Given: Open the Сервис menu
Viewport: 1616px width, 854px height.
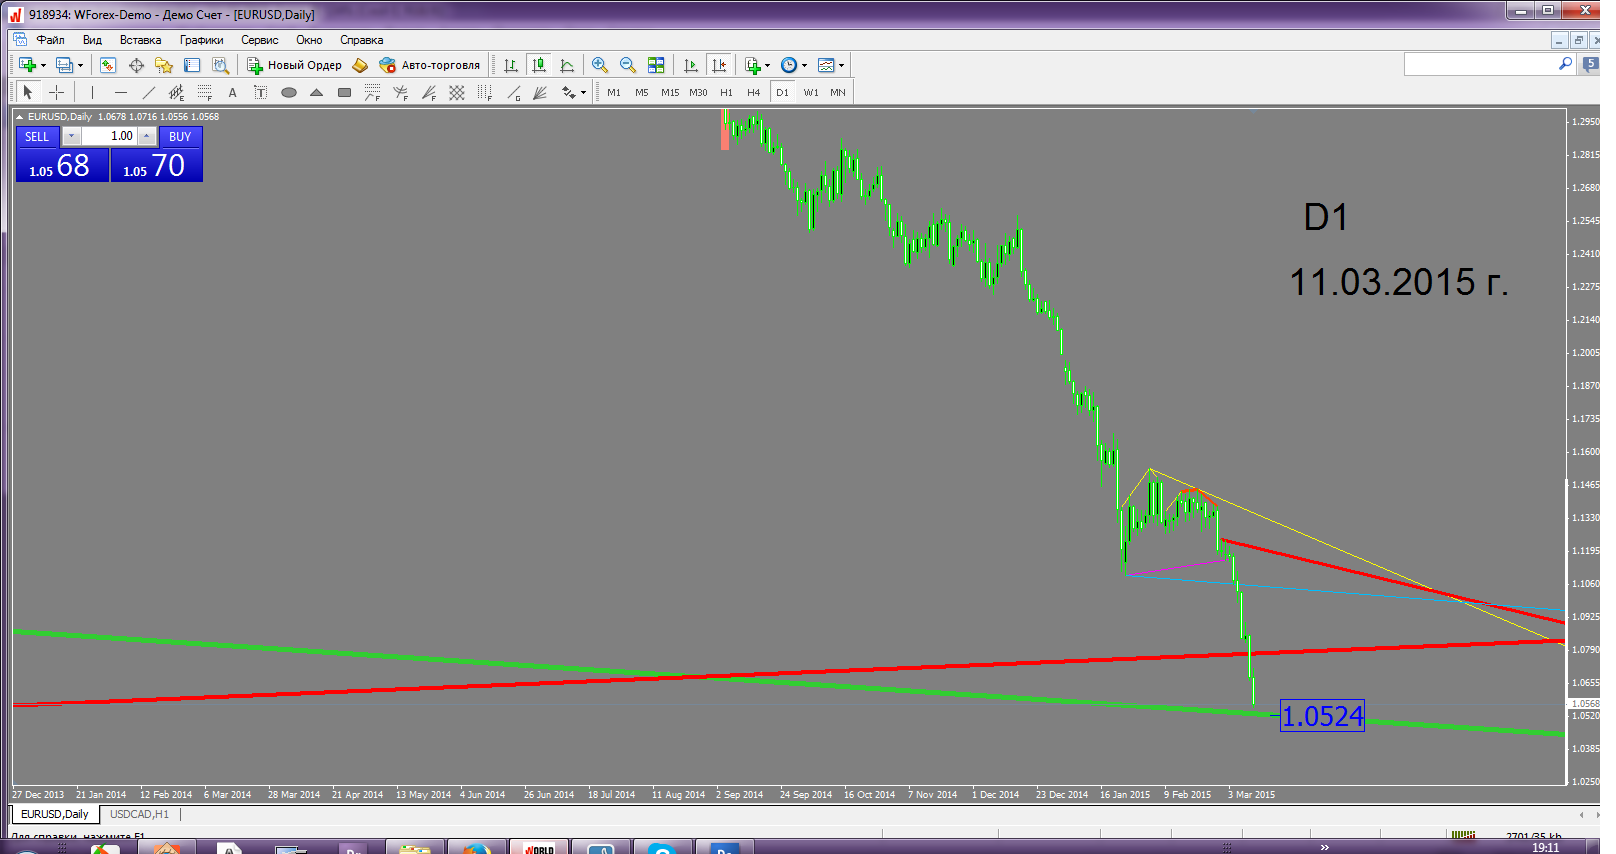Looking at the screenshot, I should click(x=260, y=40).
